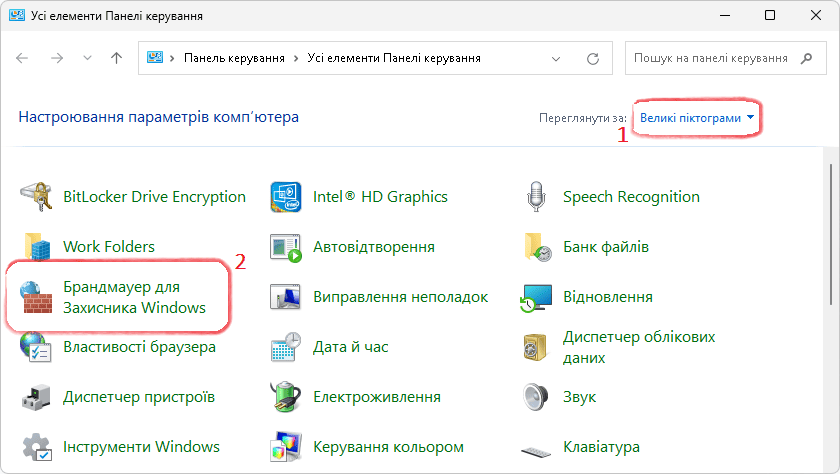Screen dimensions: 840x474
Task: Expand chevron after Панель керування breadcrumb
Action: pos(296,58)
